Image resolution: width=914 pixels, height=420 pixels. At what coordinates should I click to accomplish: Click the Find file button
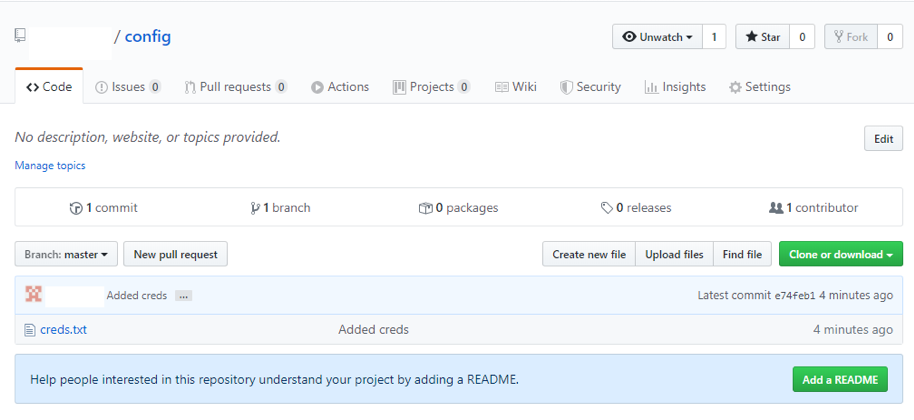tap(742, 254)
